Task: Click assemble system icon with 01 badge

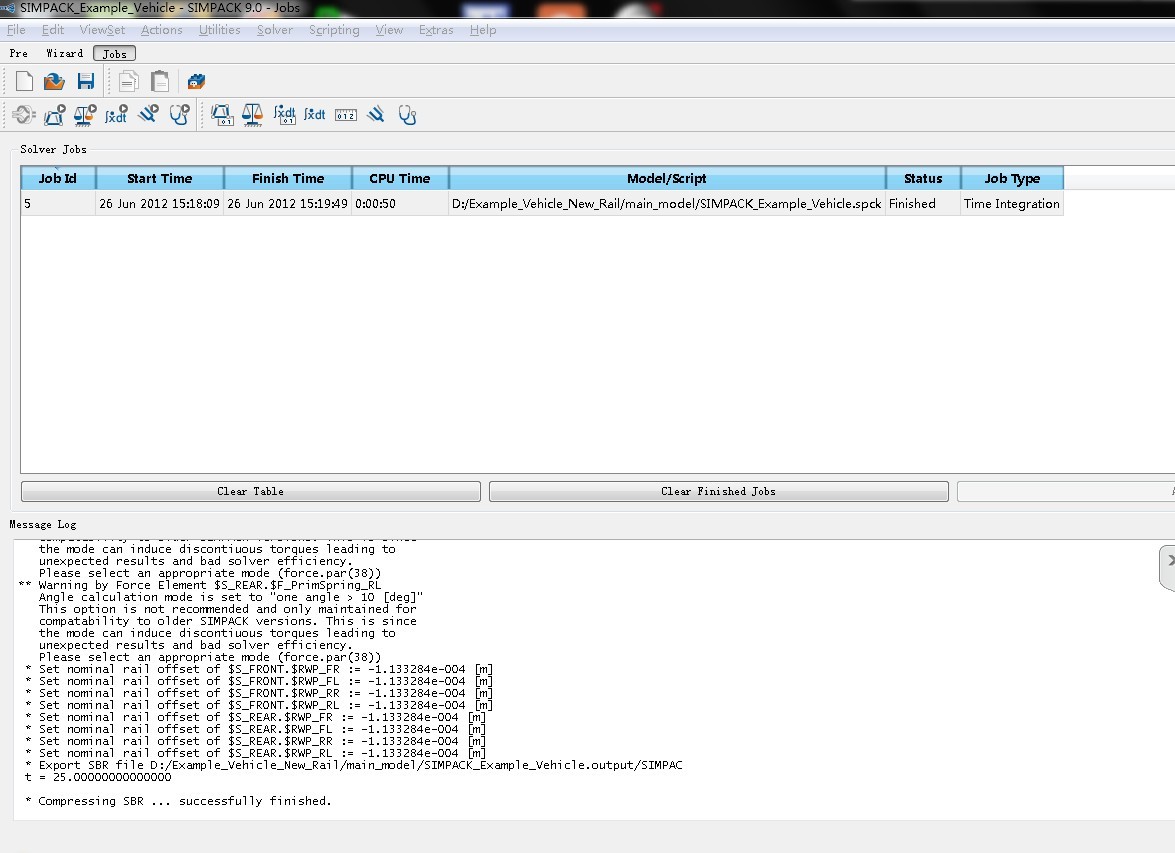Action: coord(222,115)
